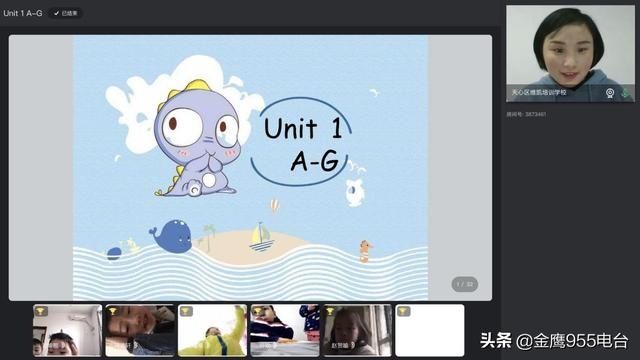Select the yellow-jacket student video tile
Viewport: 640px width, 360px height.
coord(212,330)
